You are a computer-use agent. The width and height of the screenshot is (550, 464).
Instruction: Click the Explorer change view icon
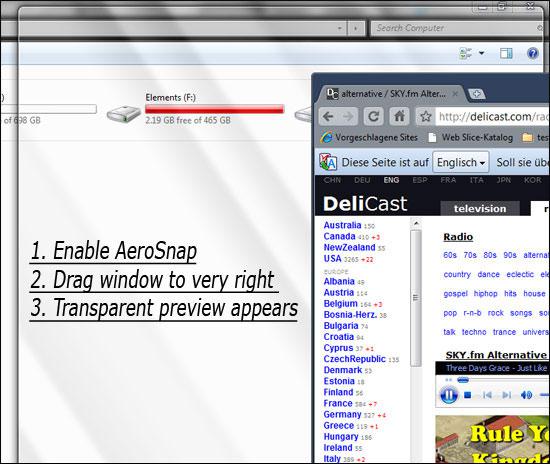pos(466,53)
